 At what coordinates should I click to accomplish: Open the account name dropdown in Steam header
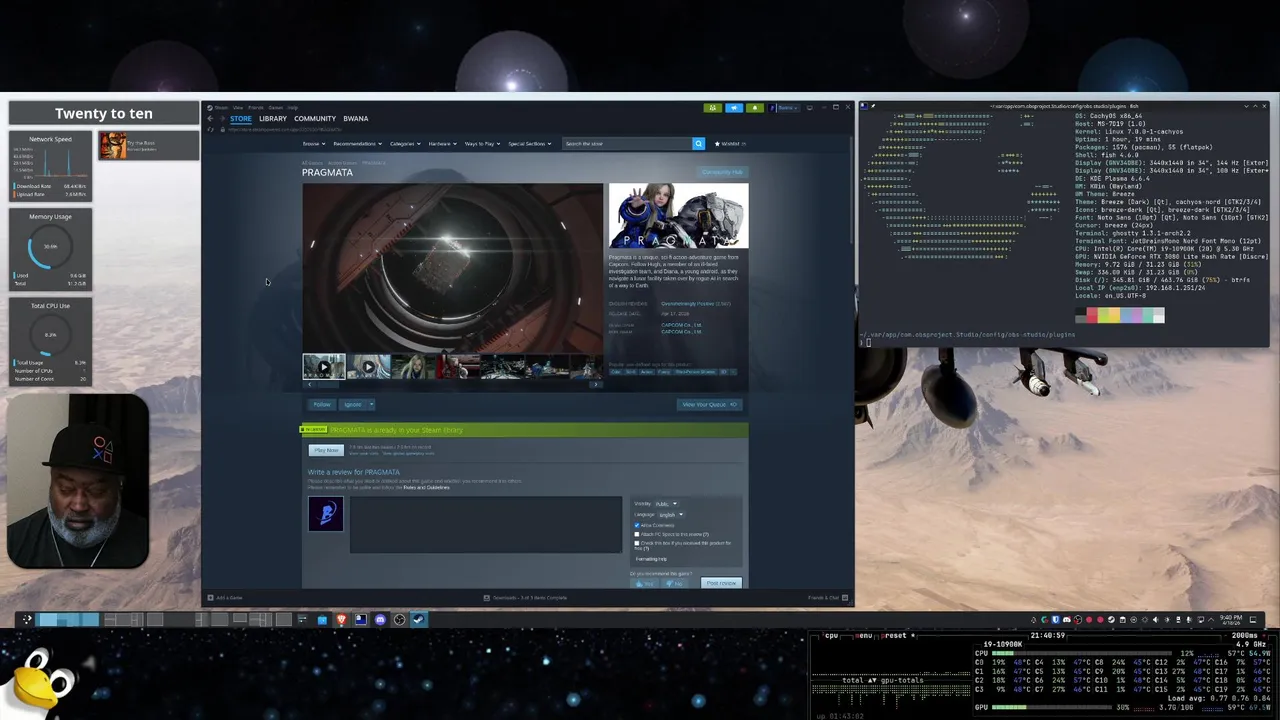click(787, 107)
